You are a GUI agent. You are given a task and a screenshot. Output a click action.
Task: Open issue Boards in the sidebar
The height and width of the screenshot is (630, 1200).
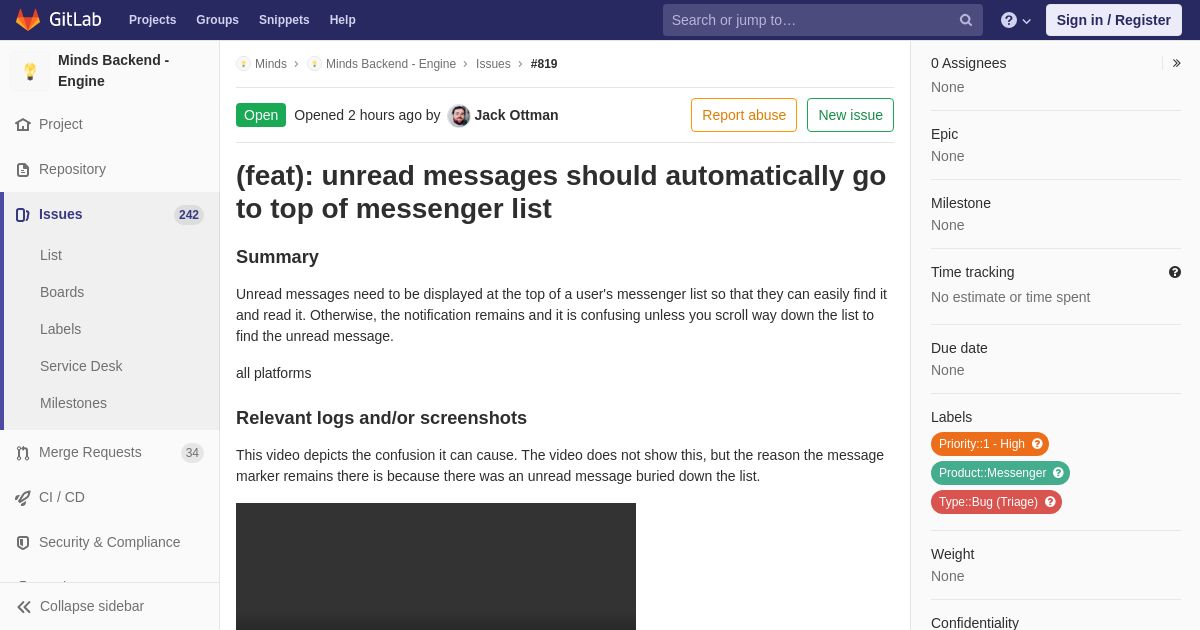(x=62, y=292)
